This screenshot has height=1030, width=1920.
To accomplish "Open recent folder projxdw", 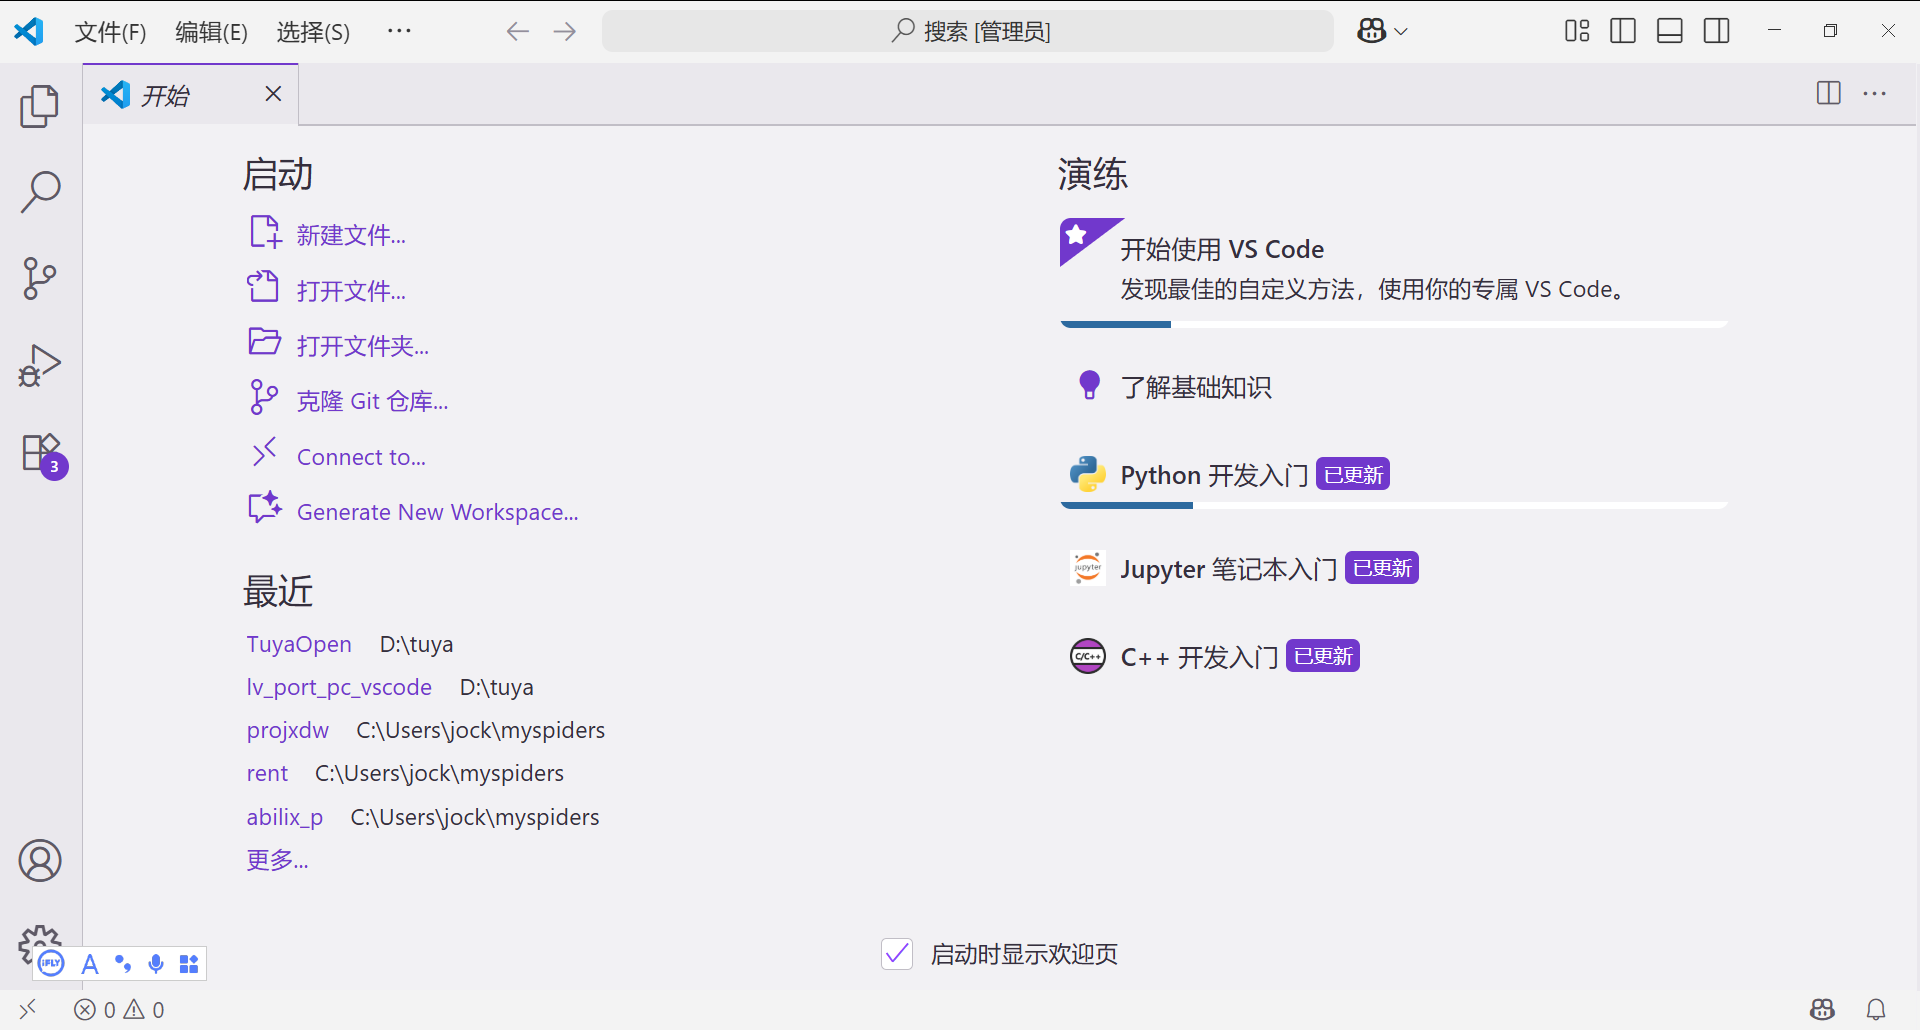I will [288, 730].
